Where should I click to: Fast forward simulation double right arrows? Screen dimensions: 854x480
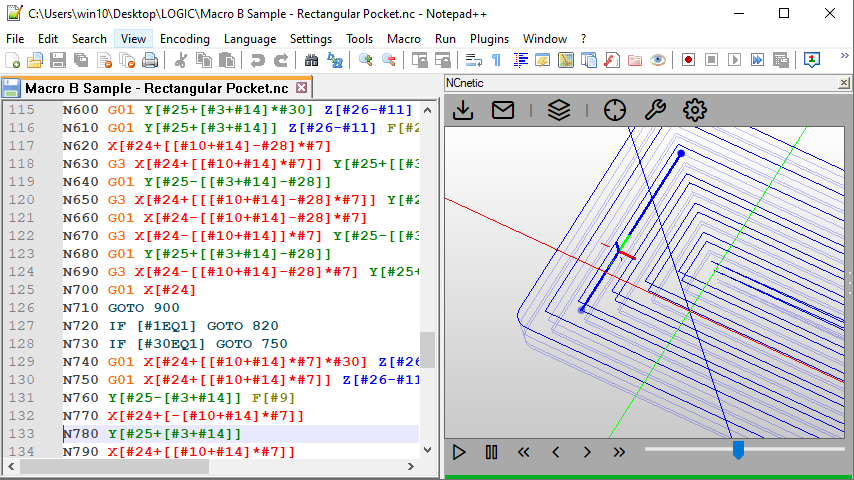click(619, 452)
